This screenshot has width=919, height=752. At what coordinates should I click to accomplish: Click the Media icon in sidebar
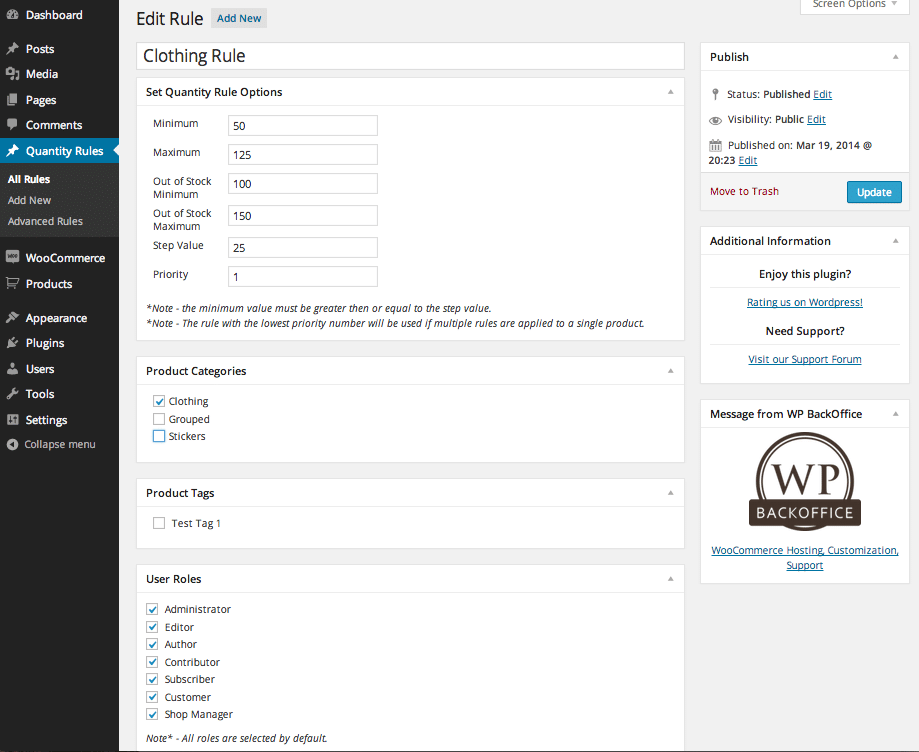tap(12, 74)
